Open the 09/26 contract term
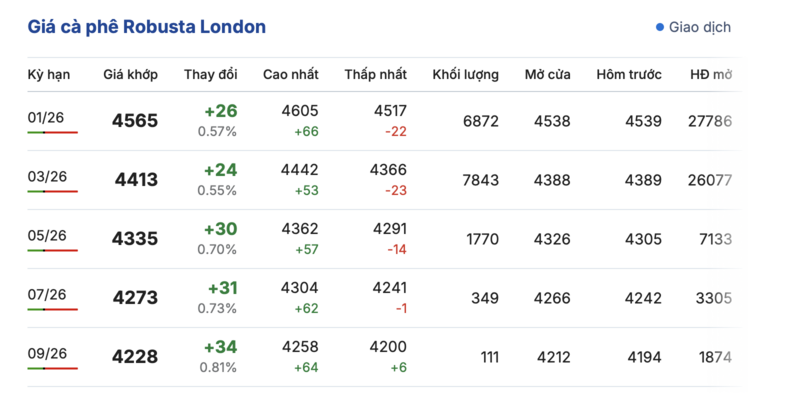This screenshot has width=800, height=403. 47,353
